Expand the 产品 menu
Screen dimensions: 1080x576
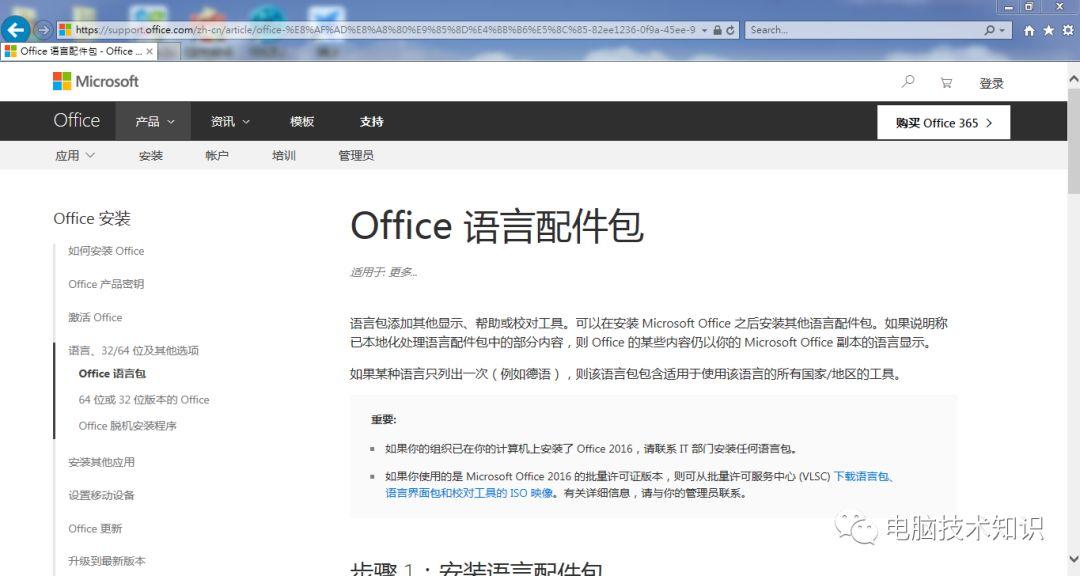click(154, 121)
